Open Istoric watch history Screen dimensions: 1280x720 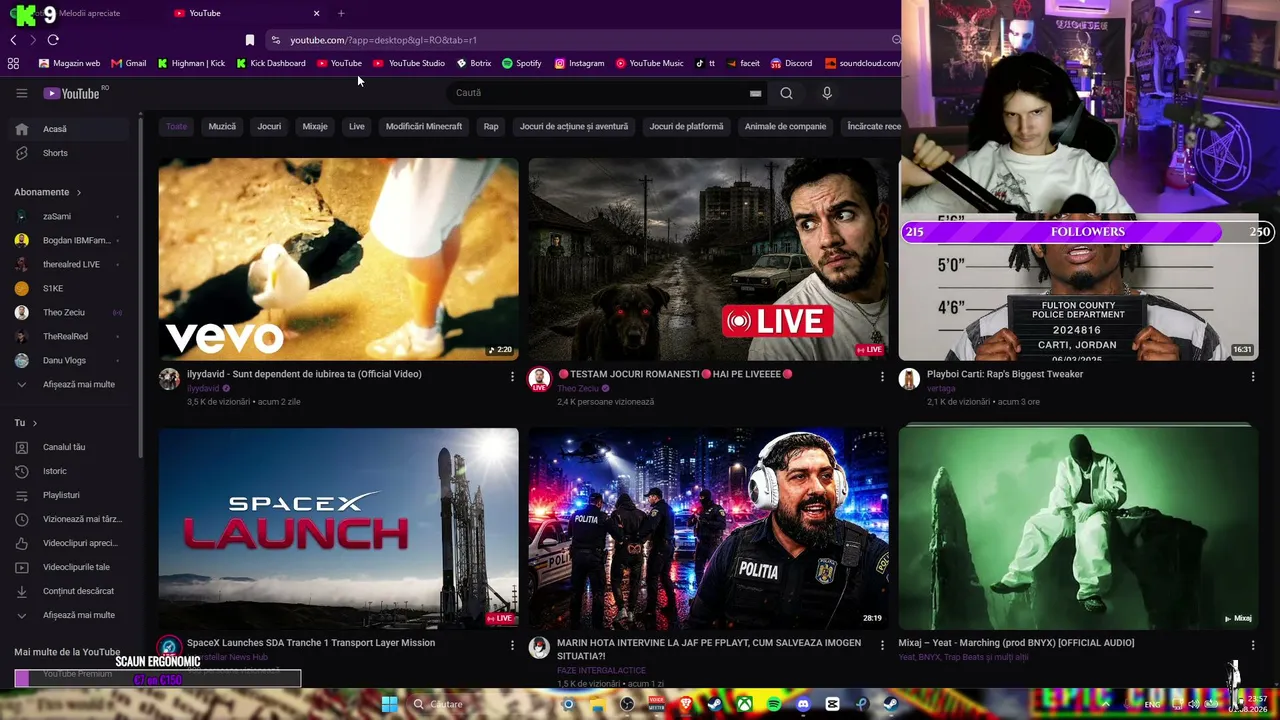click(x=70, y=471)
